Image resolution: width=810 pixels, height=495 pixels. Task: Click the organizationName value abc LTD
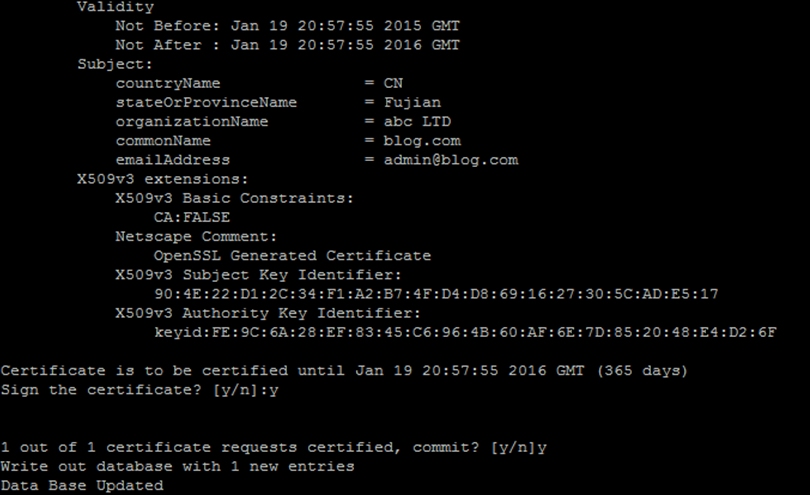click(x=417, y=121)
